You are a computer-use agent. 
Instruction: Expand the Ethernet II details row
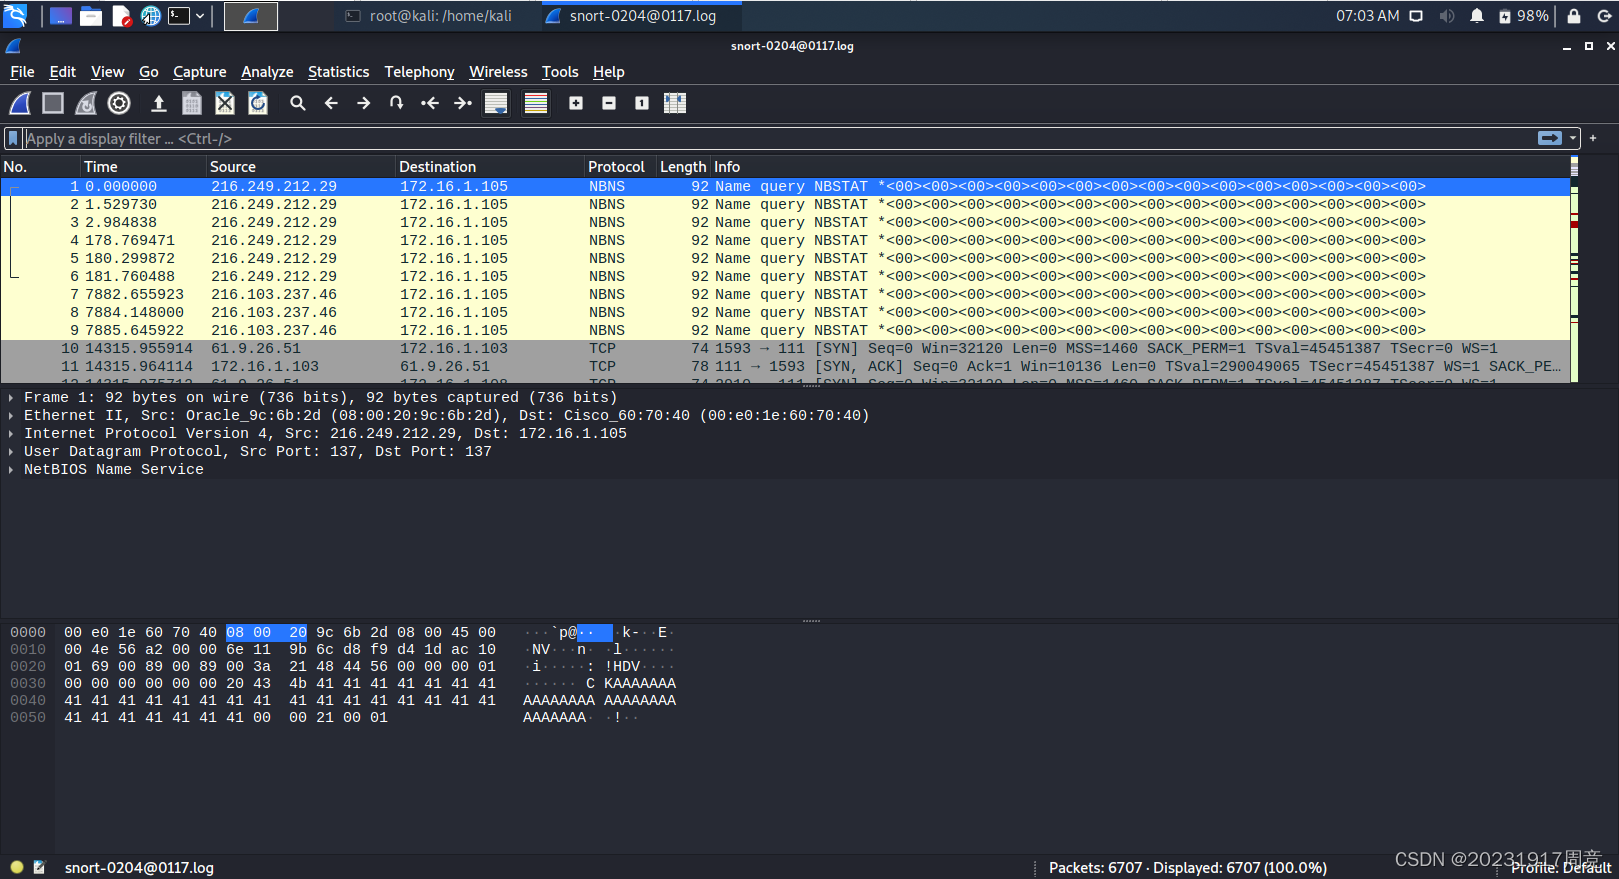(11, 415)
